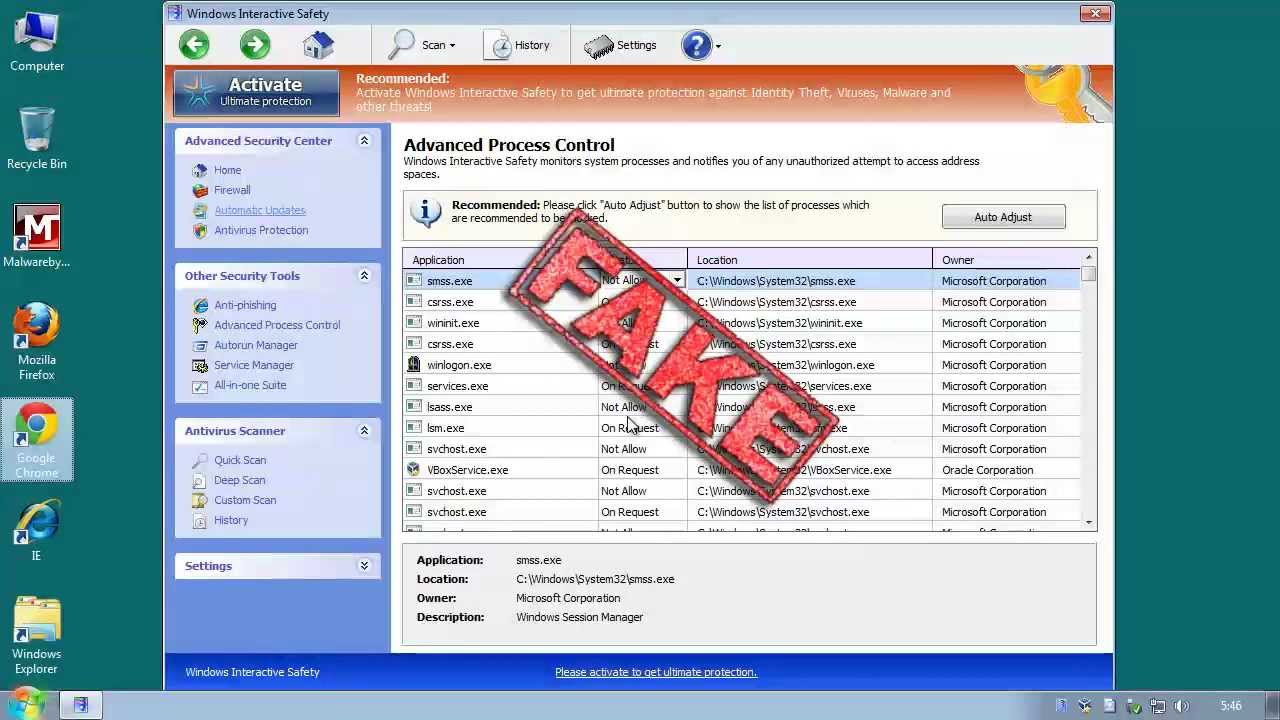Select the lsm.exe process row
Viewport: 1280px width, 720px height.
tap(742, 428)
